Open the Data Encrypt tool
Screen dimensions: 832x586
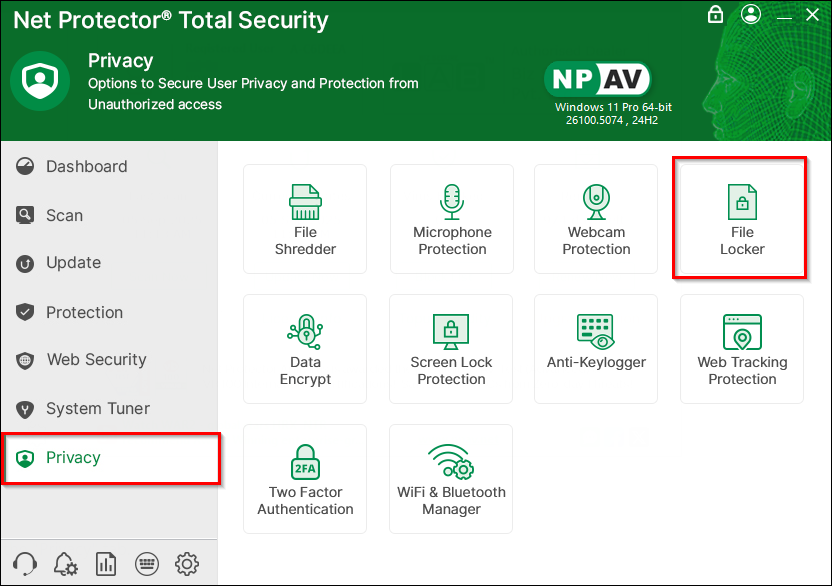tap(305, 349)
